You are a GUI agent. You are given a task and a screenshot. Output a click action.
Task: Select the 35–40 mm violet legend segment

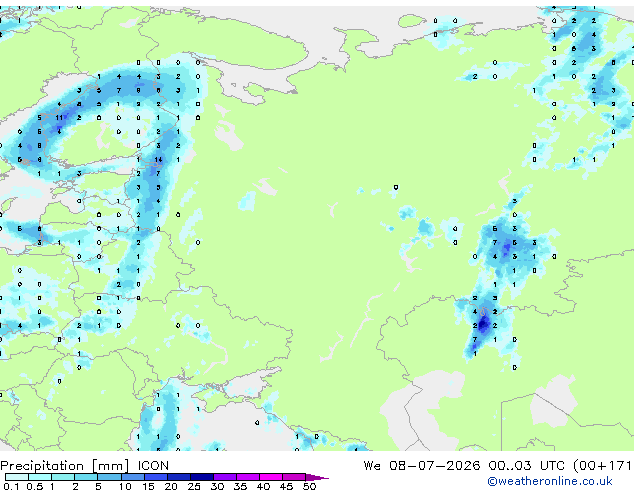pyautogui.click(x=248, y=477)
